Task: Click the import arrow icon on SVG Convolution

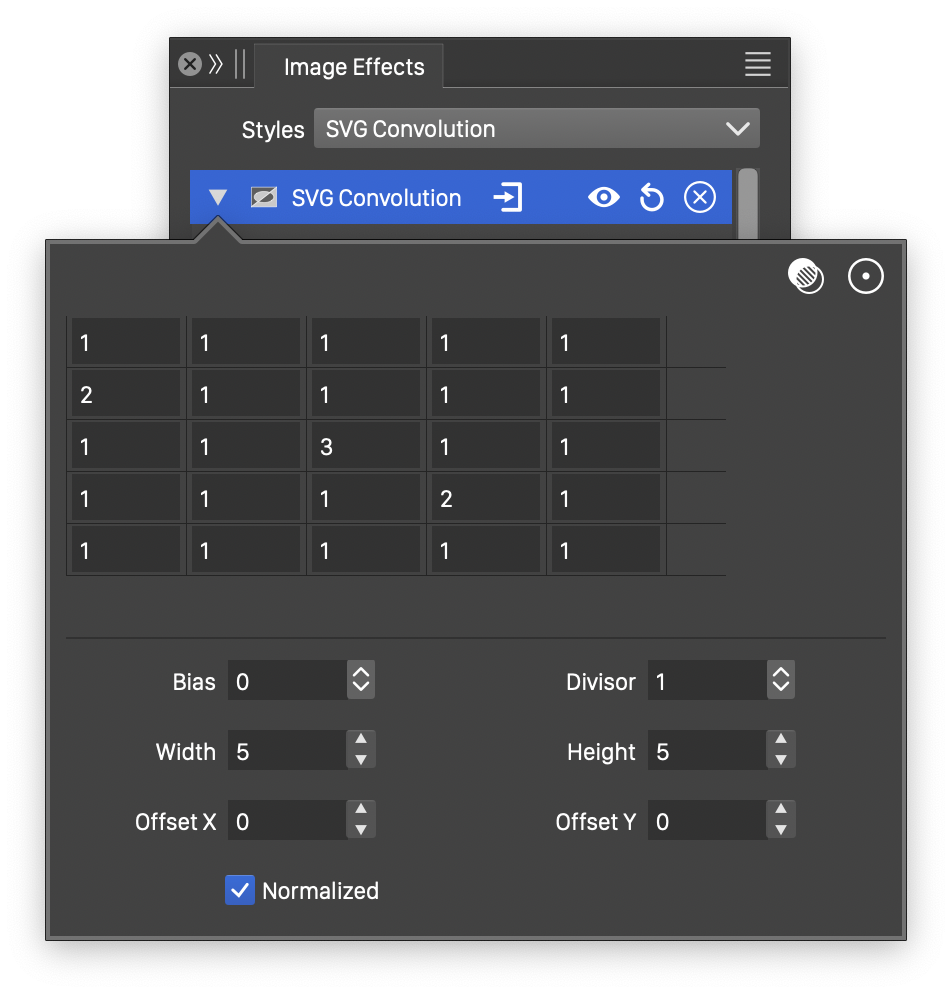Action: (x=508, y=197)
